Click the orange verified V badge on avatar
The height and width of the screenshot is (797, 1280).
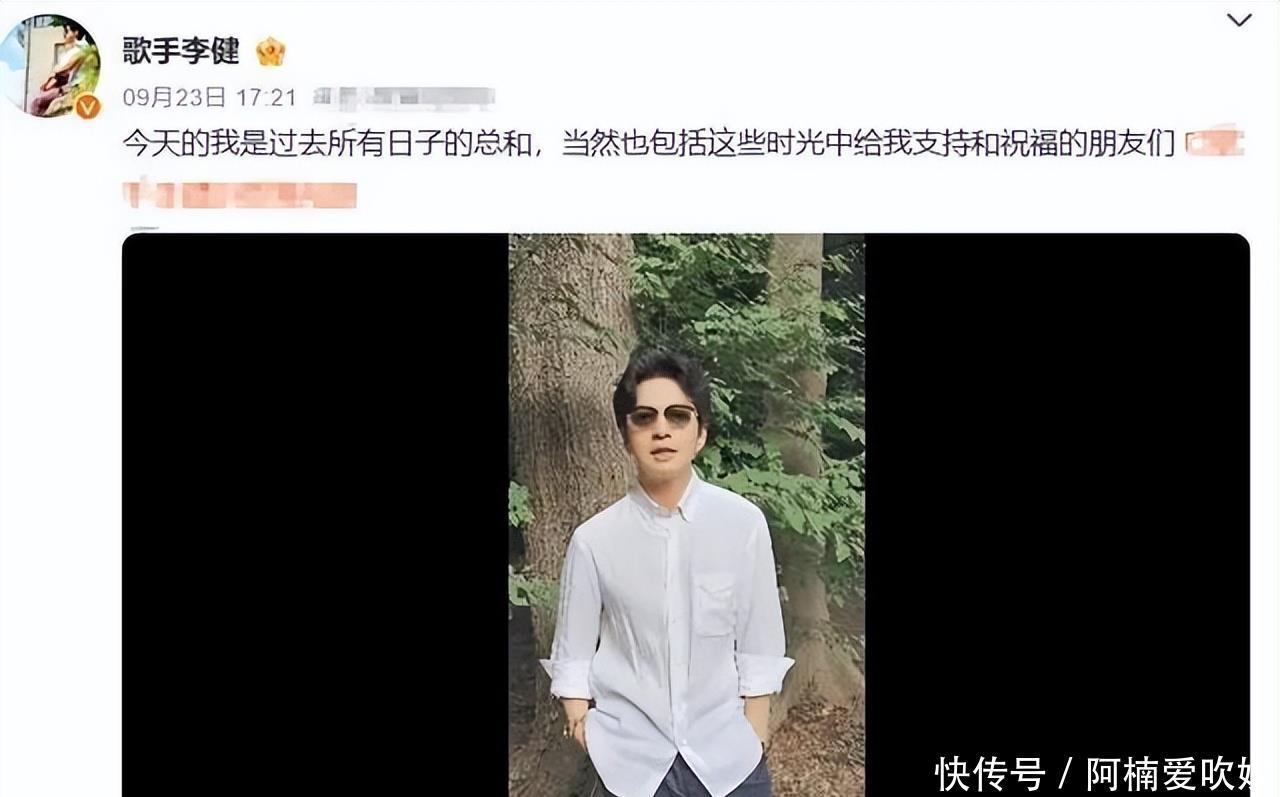[x=88, y=106]
